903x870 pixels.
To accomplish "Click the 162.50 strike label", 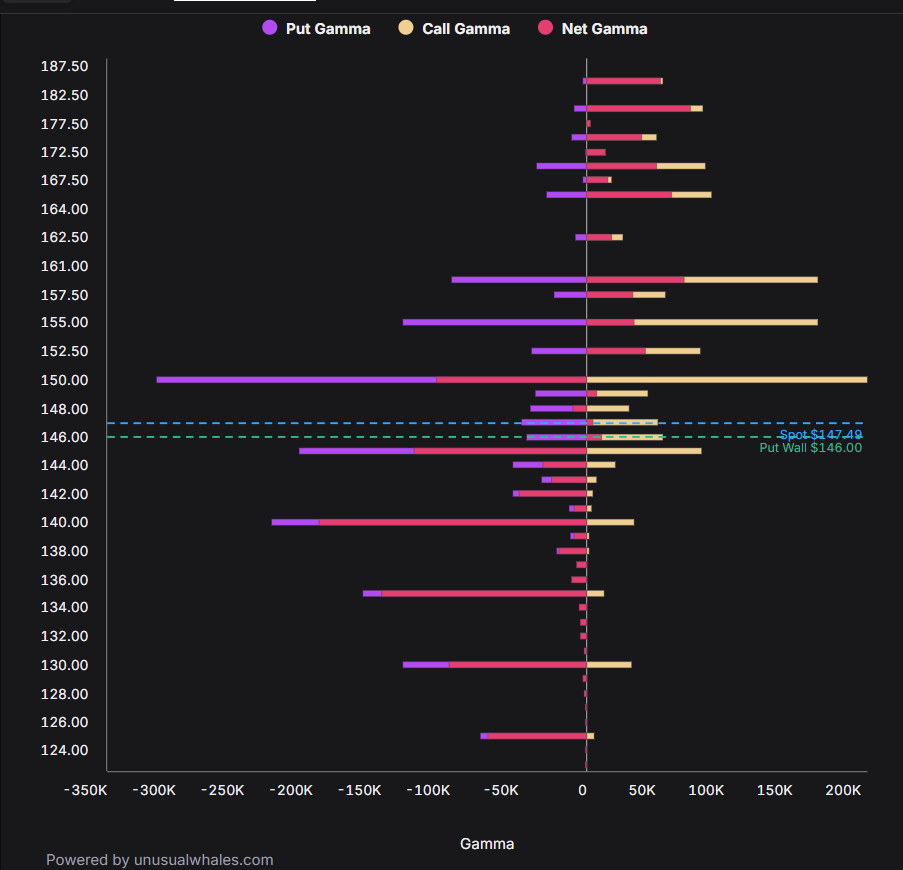I will 64,237.
